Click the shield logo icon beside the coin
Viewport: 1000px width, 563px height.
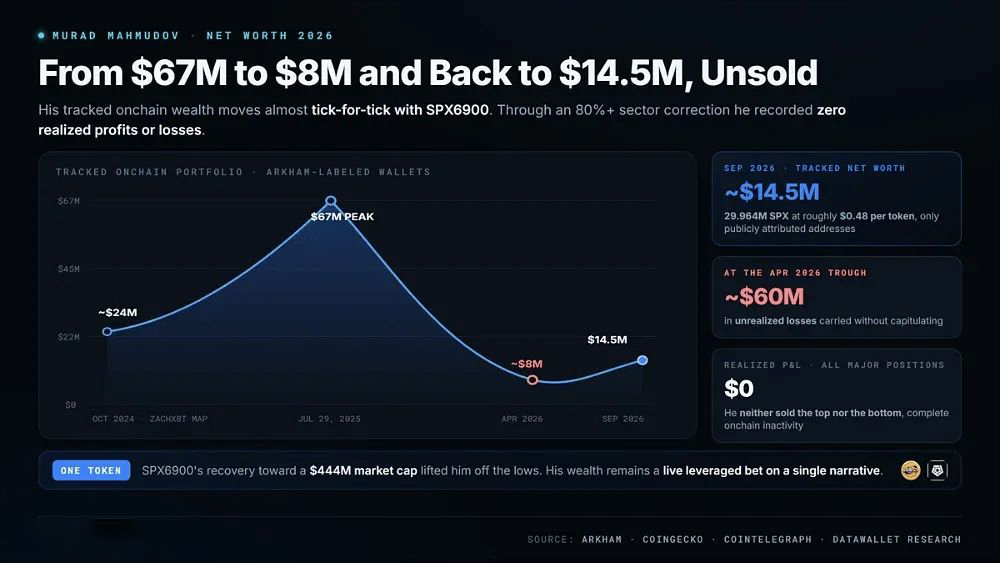tap(937, 471)
